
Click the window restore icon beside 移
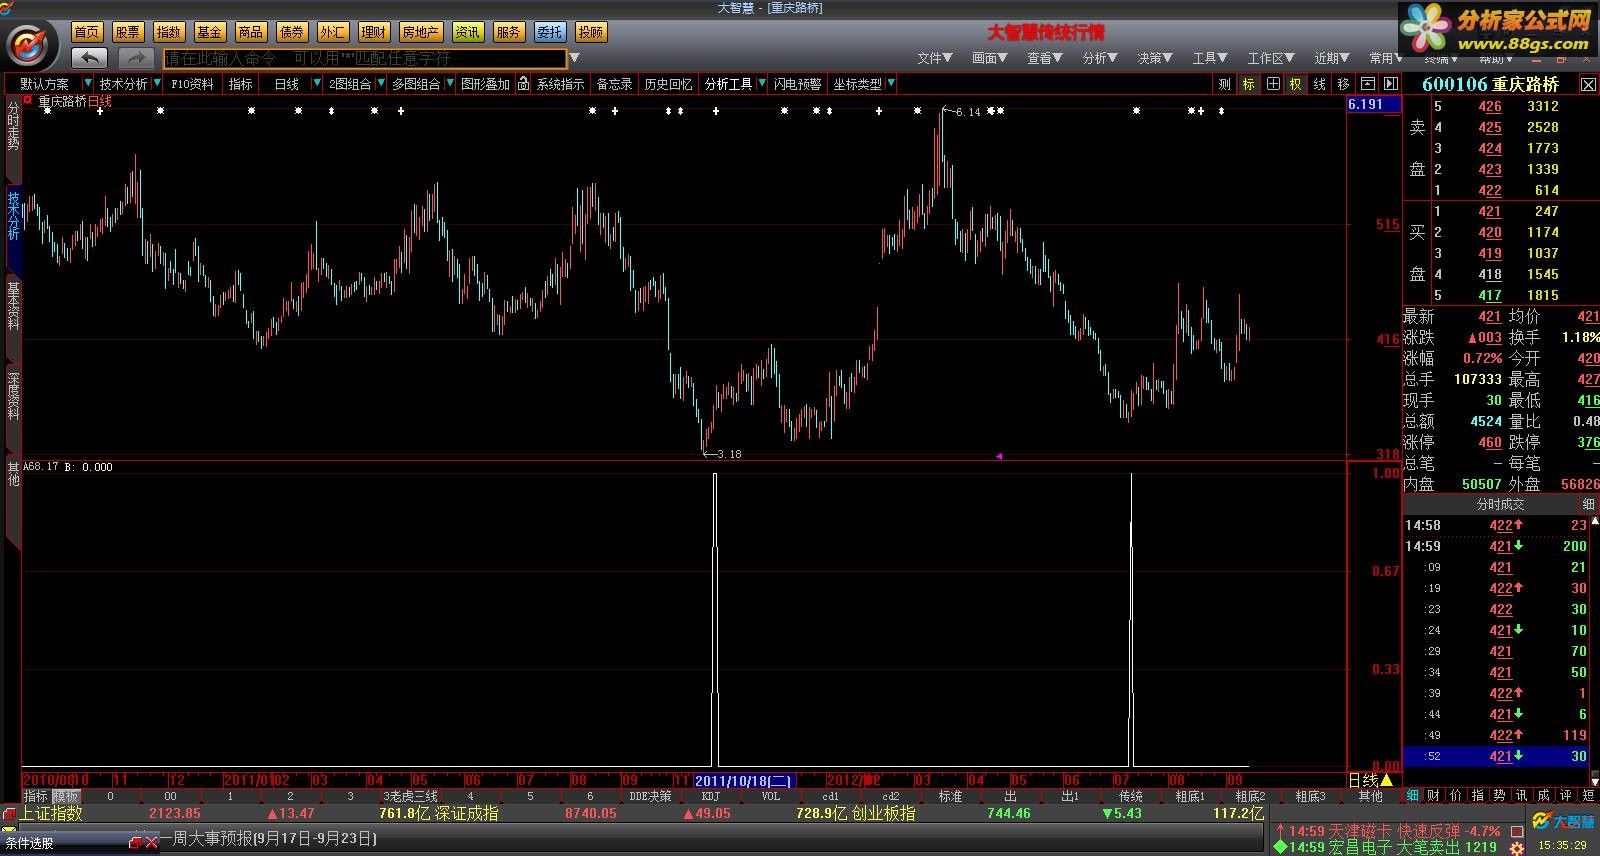click(x=1367, y=84)
